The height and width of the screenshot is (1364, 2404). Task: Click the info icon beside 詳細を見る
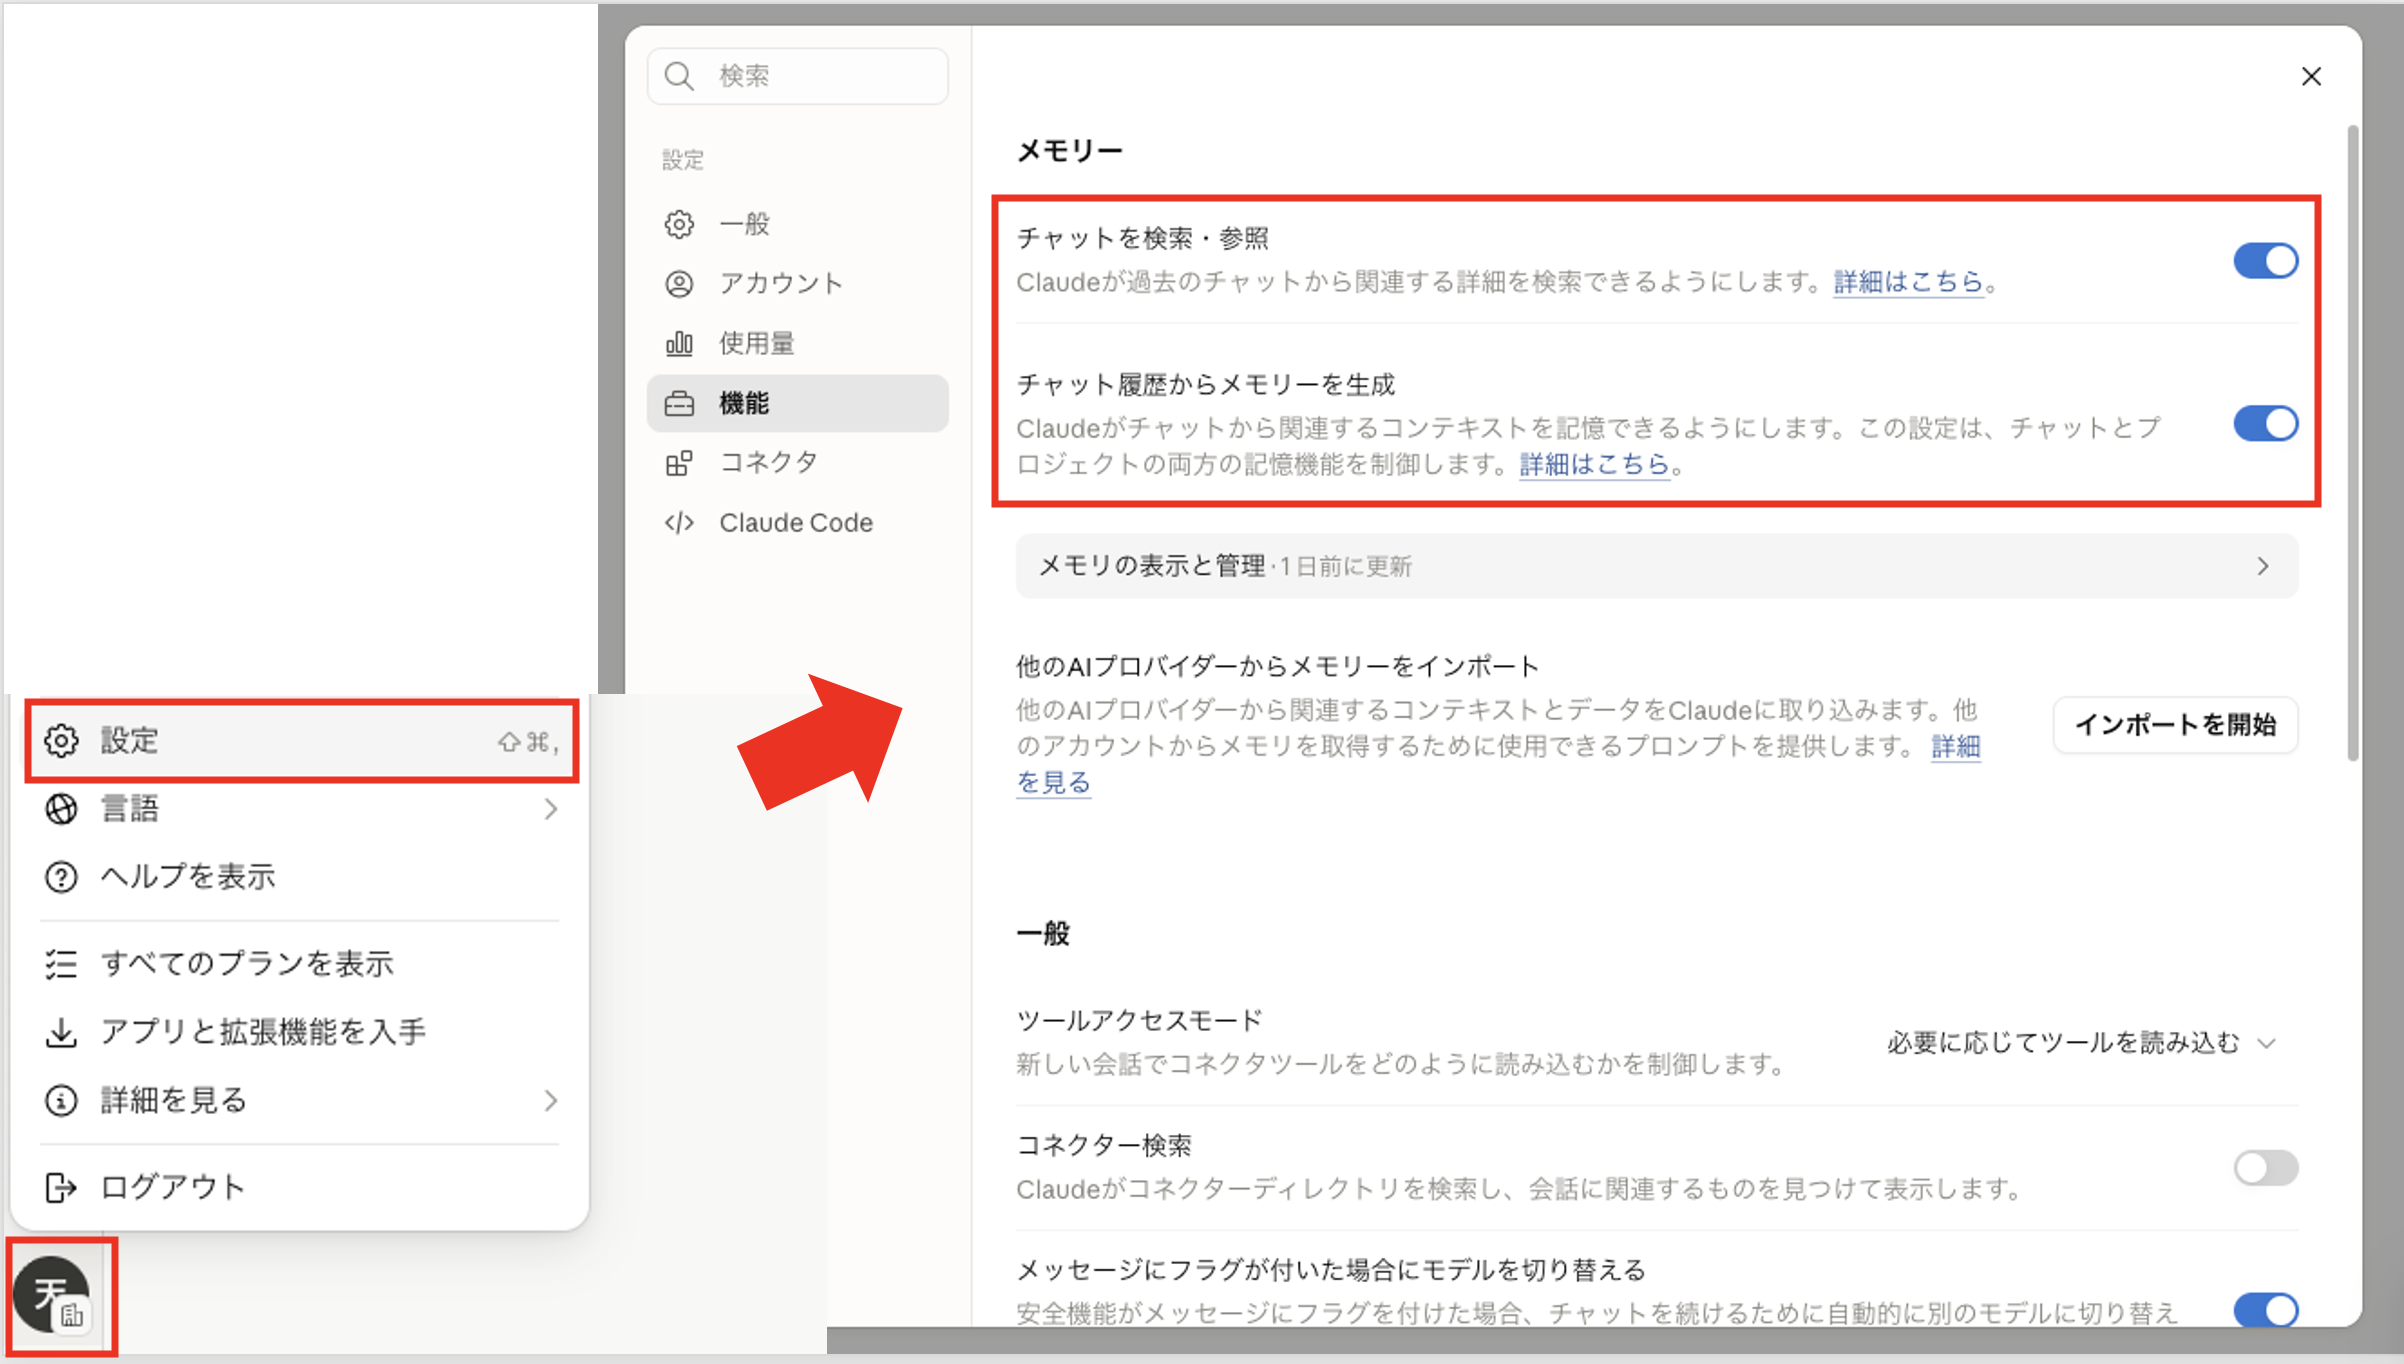point(61,1100)
